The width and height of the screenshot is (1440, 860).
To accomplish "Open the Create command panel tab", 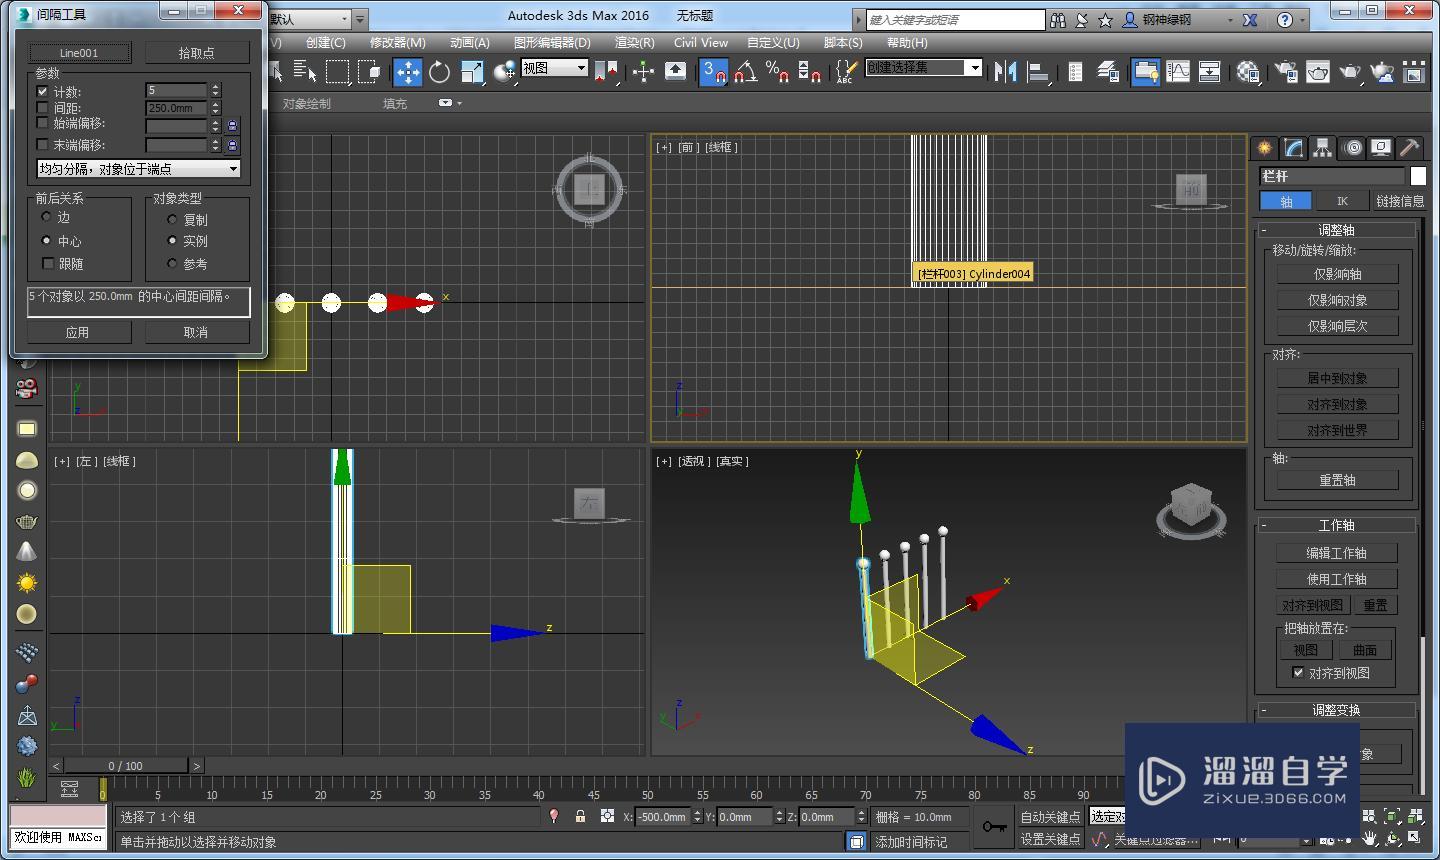I will (x=1265, y=148).
